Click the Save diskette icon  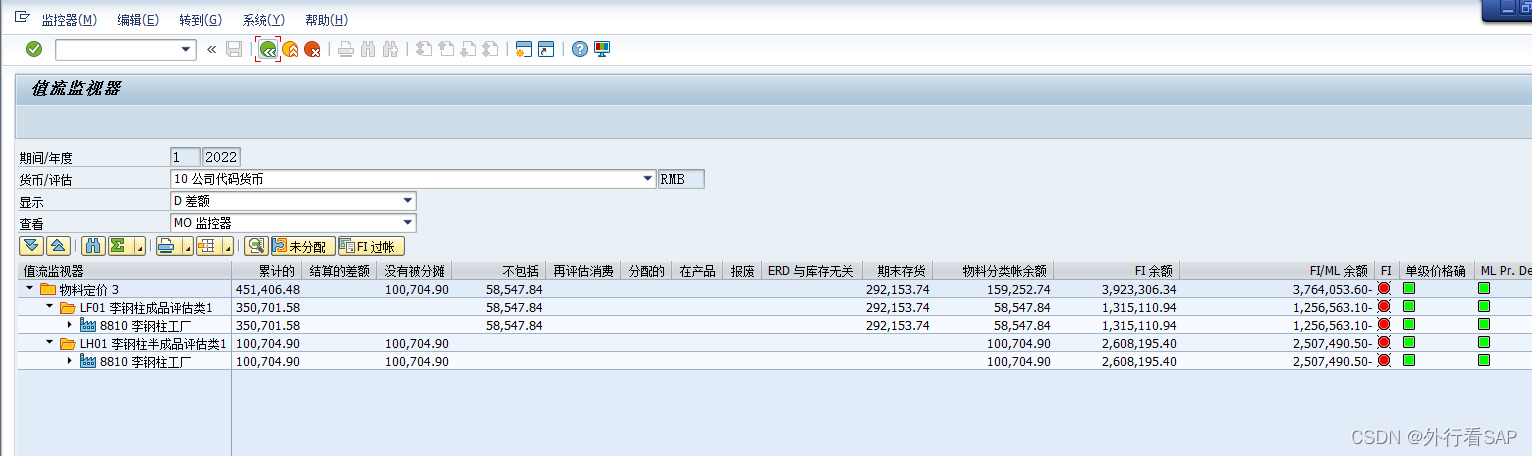(234, 49)
